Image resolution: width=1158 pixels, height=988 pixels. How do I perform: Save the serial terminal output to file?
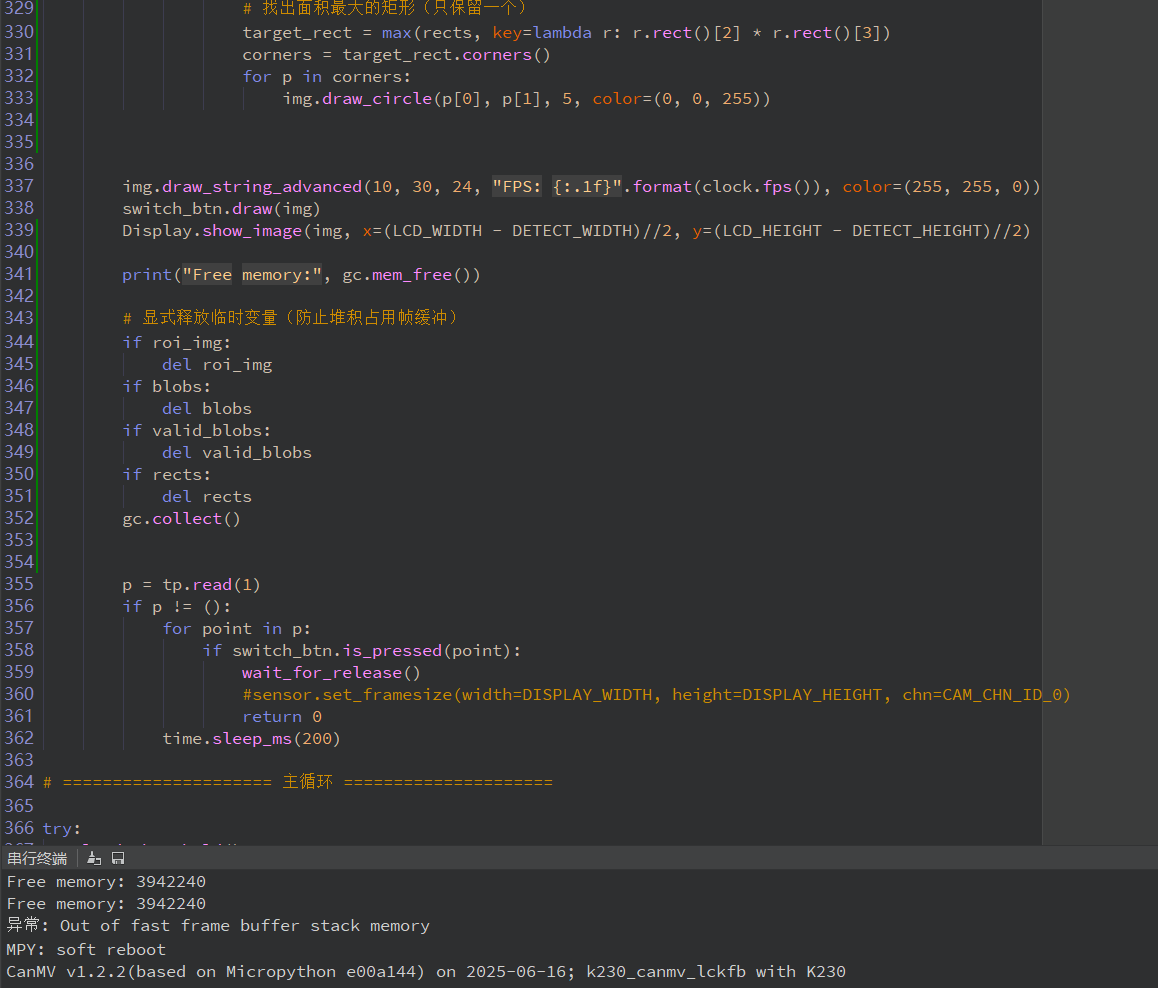(x=118, y=858)
